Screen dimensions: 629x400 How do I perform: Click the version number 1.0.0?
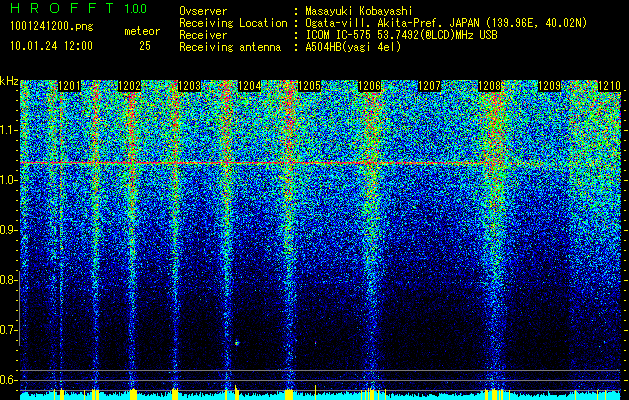136,9
